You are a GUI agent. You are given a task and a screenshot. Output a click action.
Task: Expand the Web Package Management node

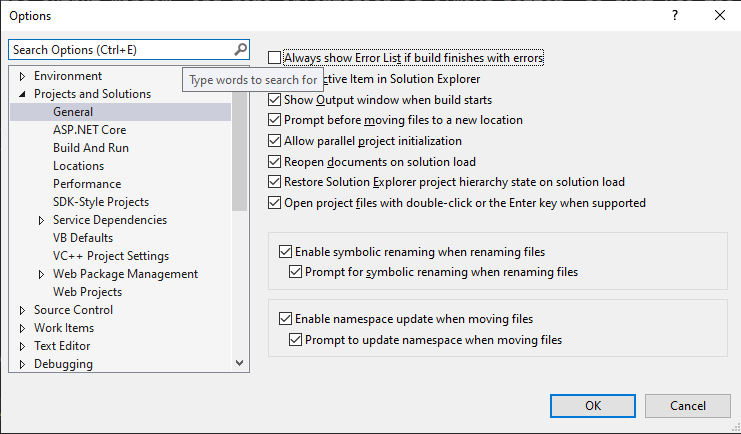41,274
